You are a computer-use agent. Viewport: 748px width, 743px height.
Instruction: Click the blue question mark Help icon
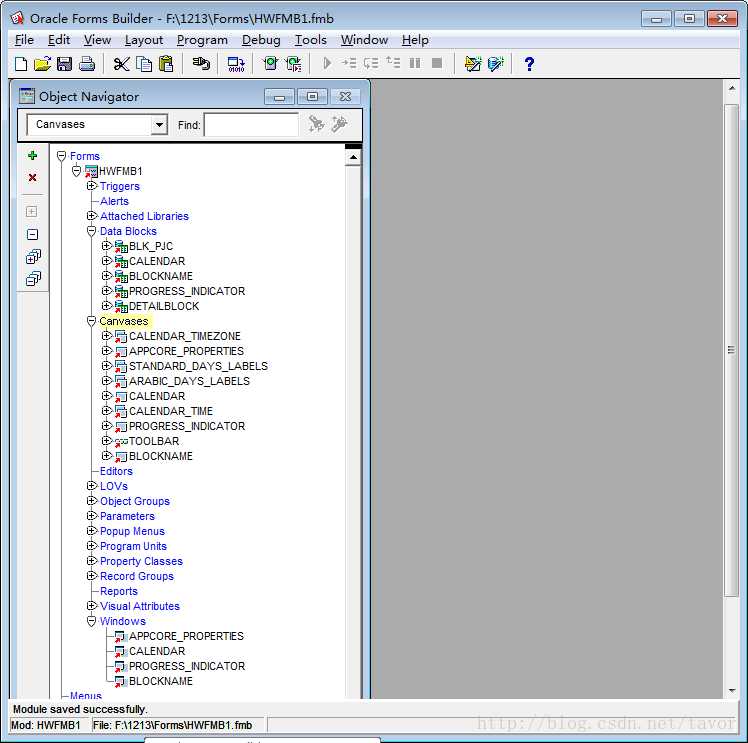pyautogui.click(x=529, y=63)
